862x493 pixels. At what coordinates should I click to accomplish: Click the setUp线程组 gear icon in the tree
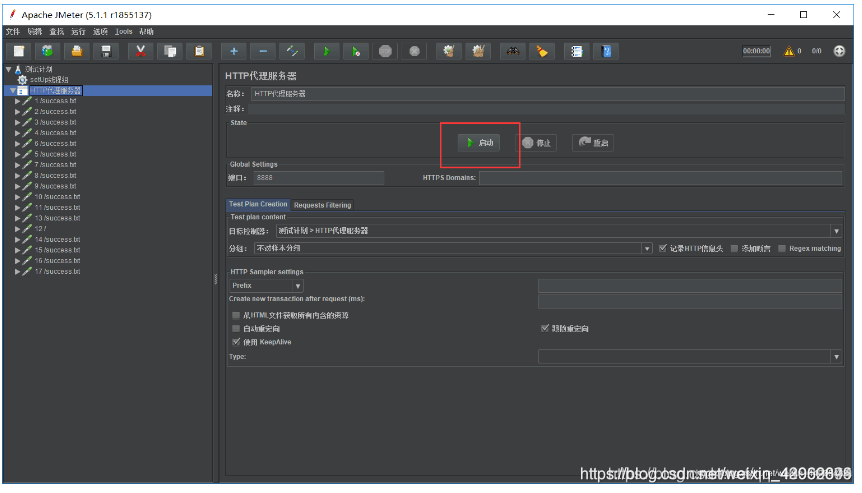pyautogui.click(x=23, y=80)
